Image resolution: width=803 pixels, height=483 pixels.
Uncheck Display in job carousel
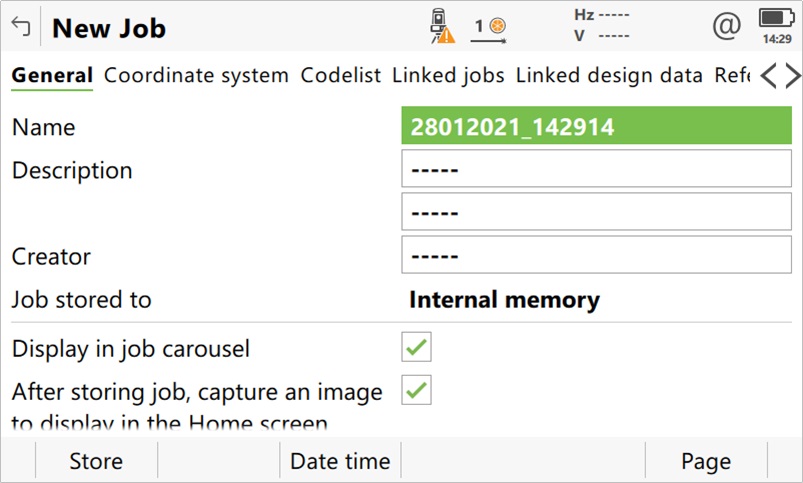pos(416,348)
